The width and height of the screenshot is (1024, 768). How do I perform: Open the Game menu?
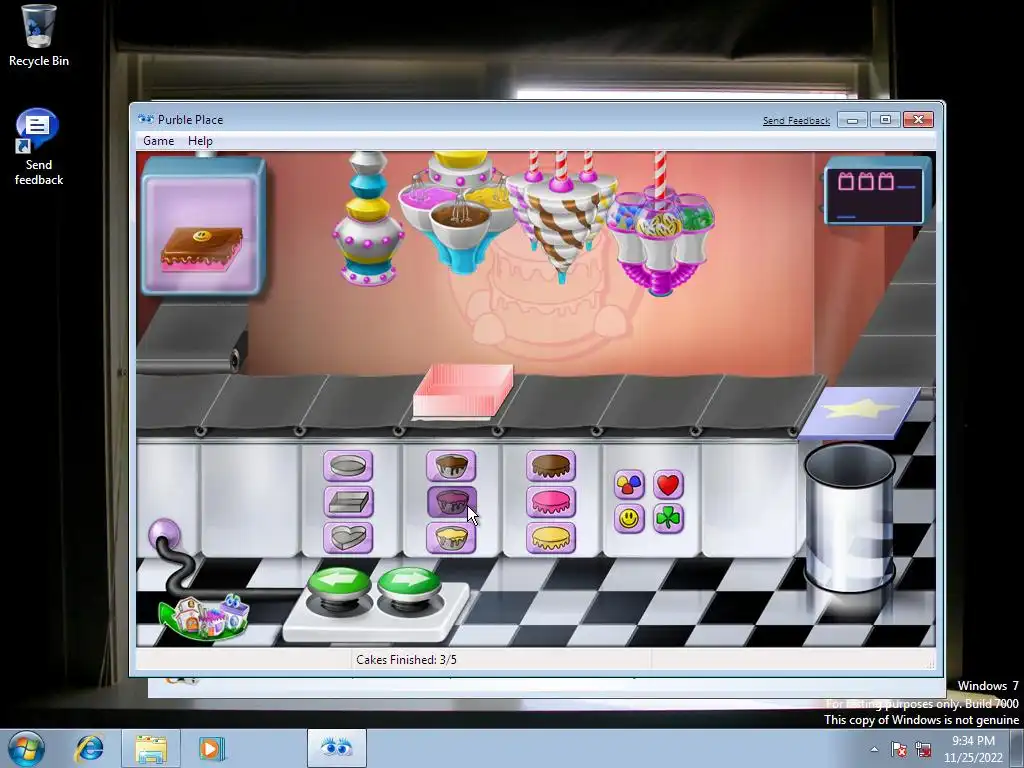pyautogui.click(x=159, y=140)
